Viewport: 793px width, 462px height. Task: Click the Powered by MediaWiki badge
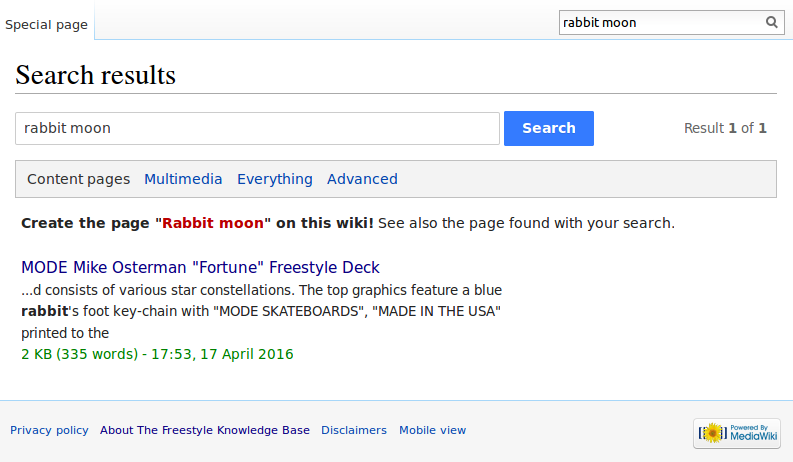pyautogui.click(x=736, y=433)
